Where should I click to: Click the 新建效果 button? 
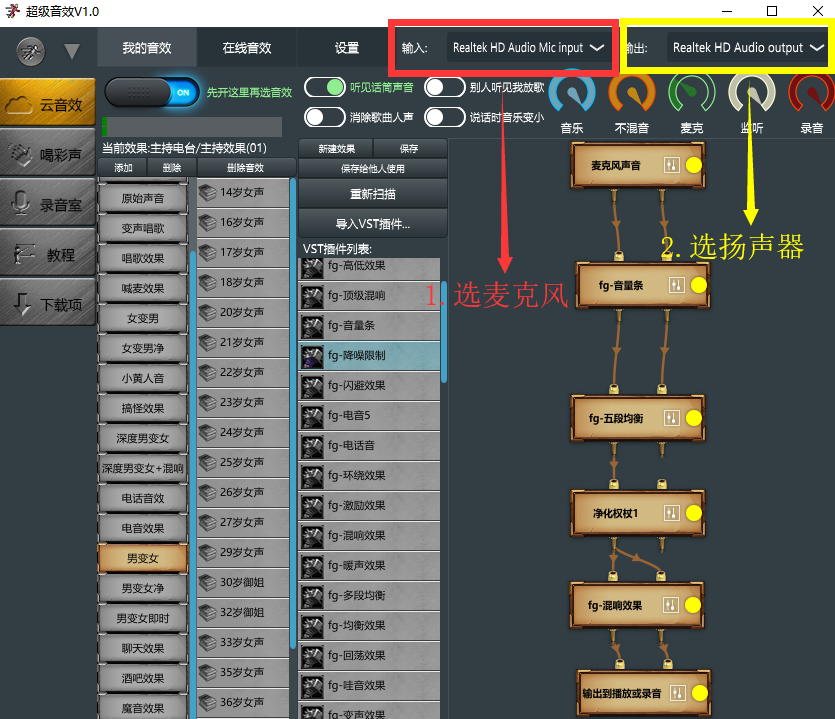click(x=337, y=149)
